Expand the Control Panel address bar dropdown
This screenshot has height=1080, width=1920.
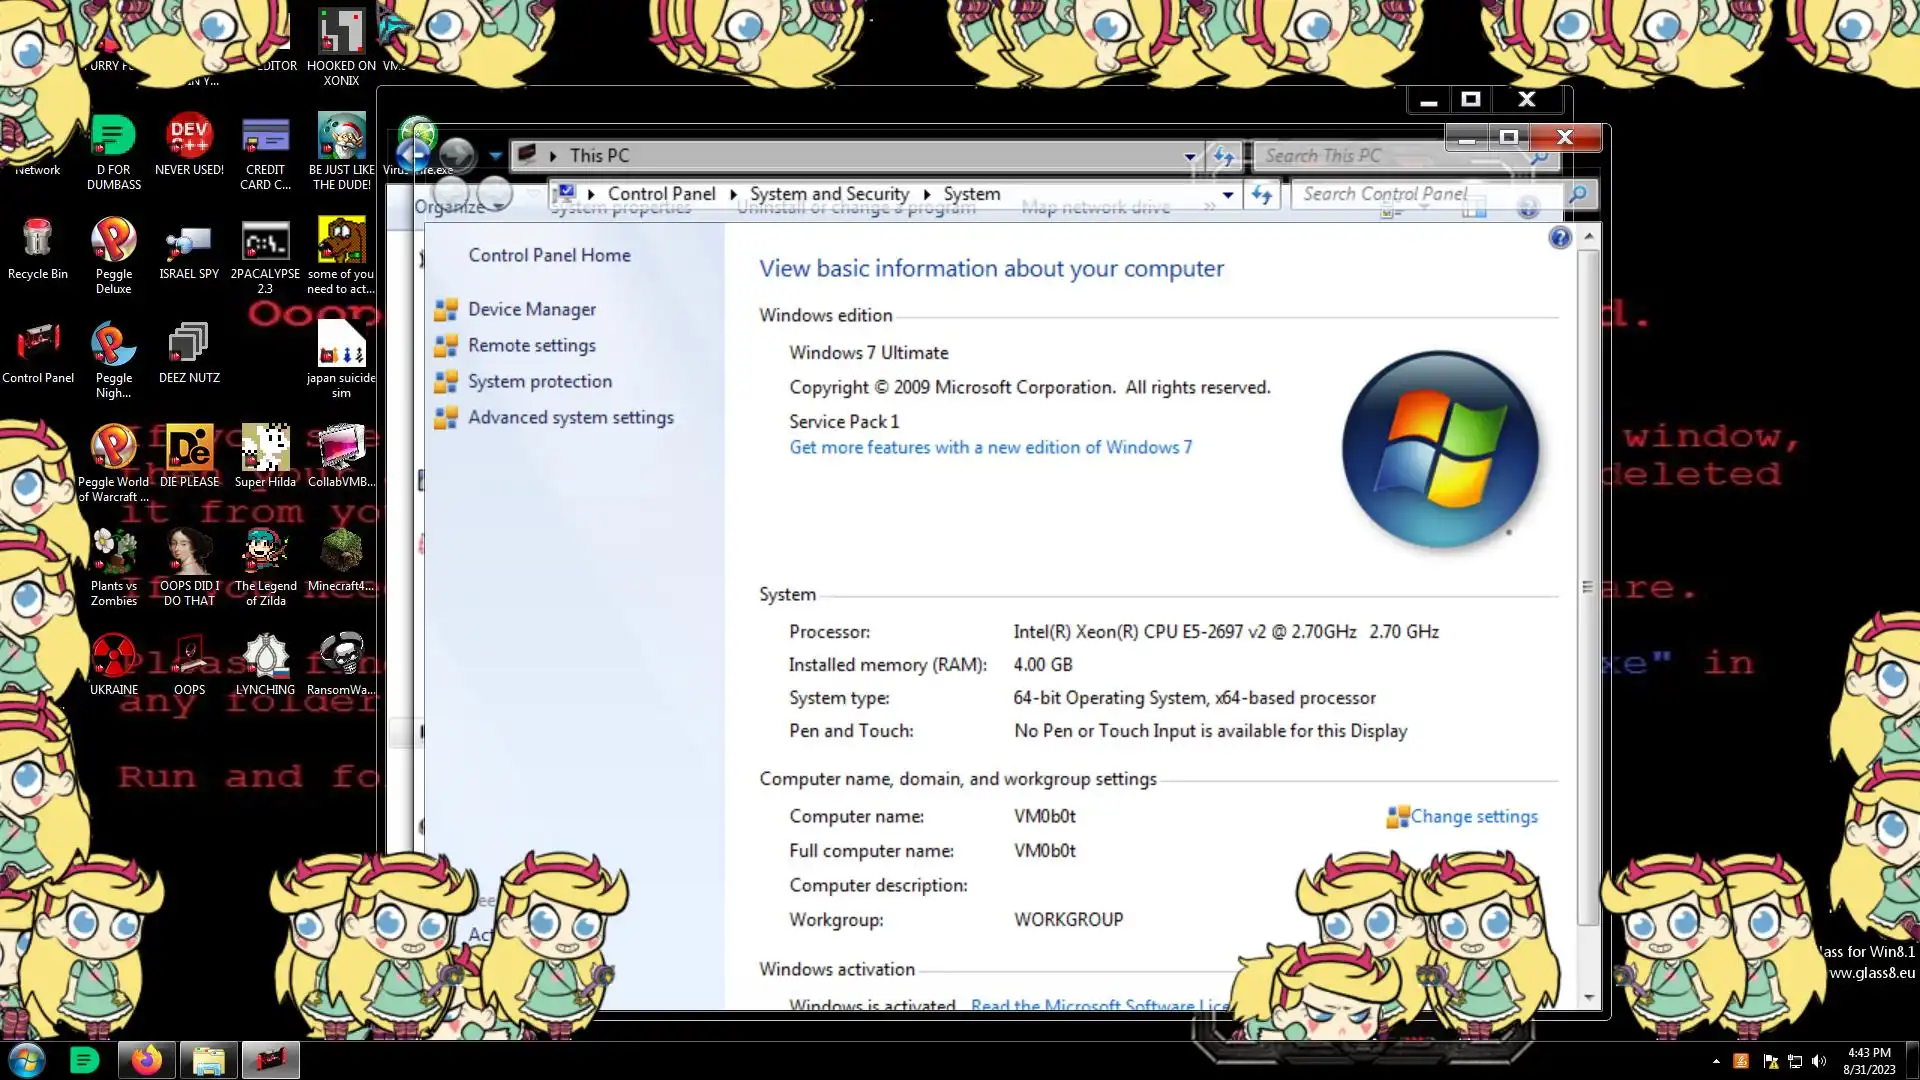1228,195
